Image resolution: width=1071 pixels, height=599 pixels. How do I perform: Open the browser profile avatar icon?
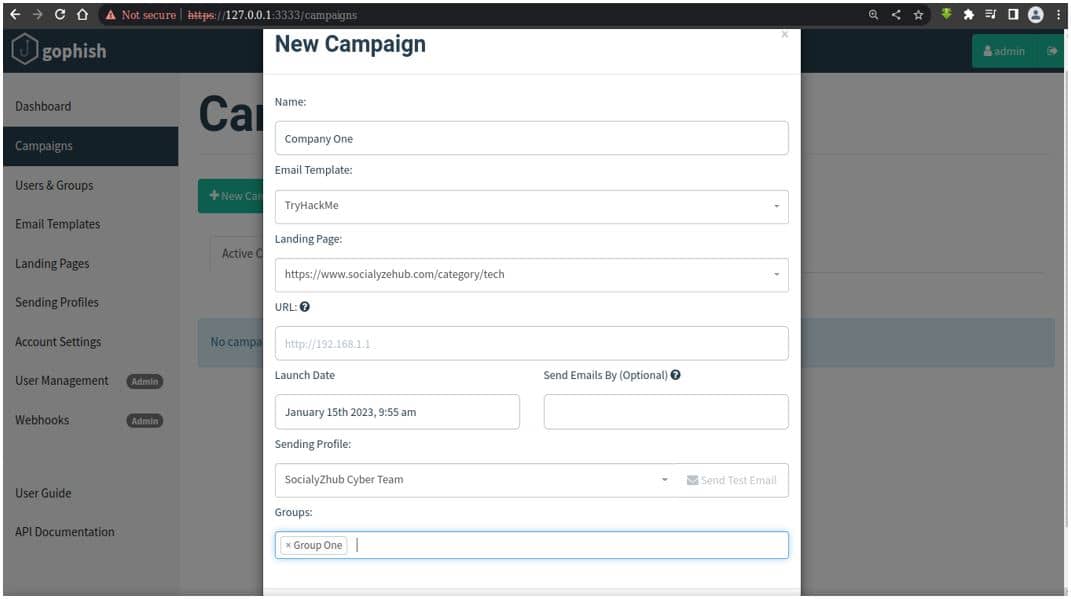[1035, 14]
